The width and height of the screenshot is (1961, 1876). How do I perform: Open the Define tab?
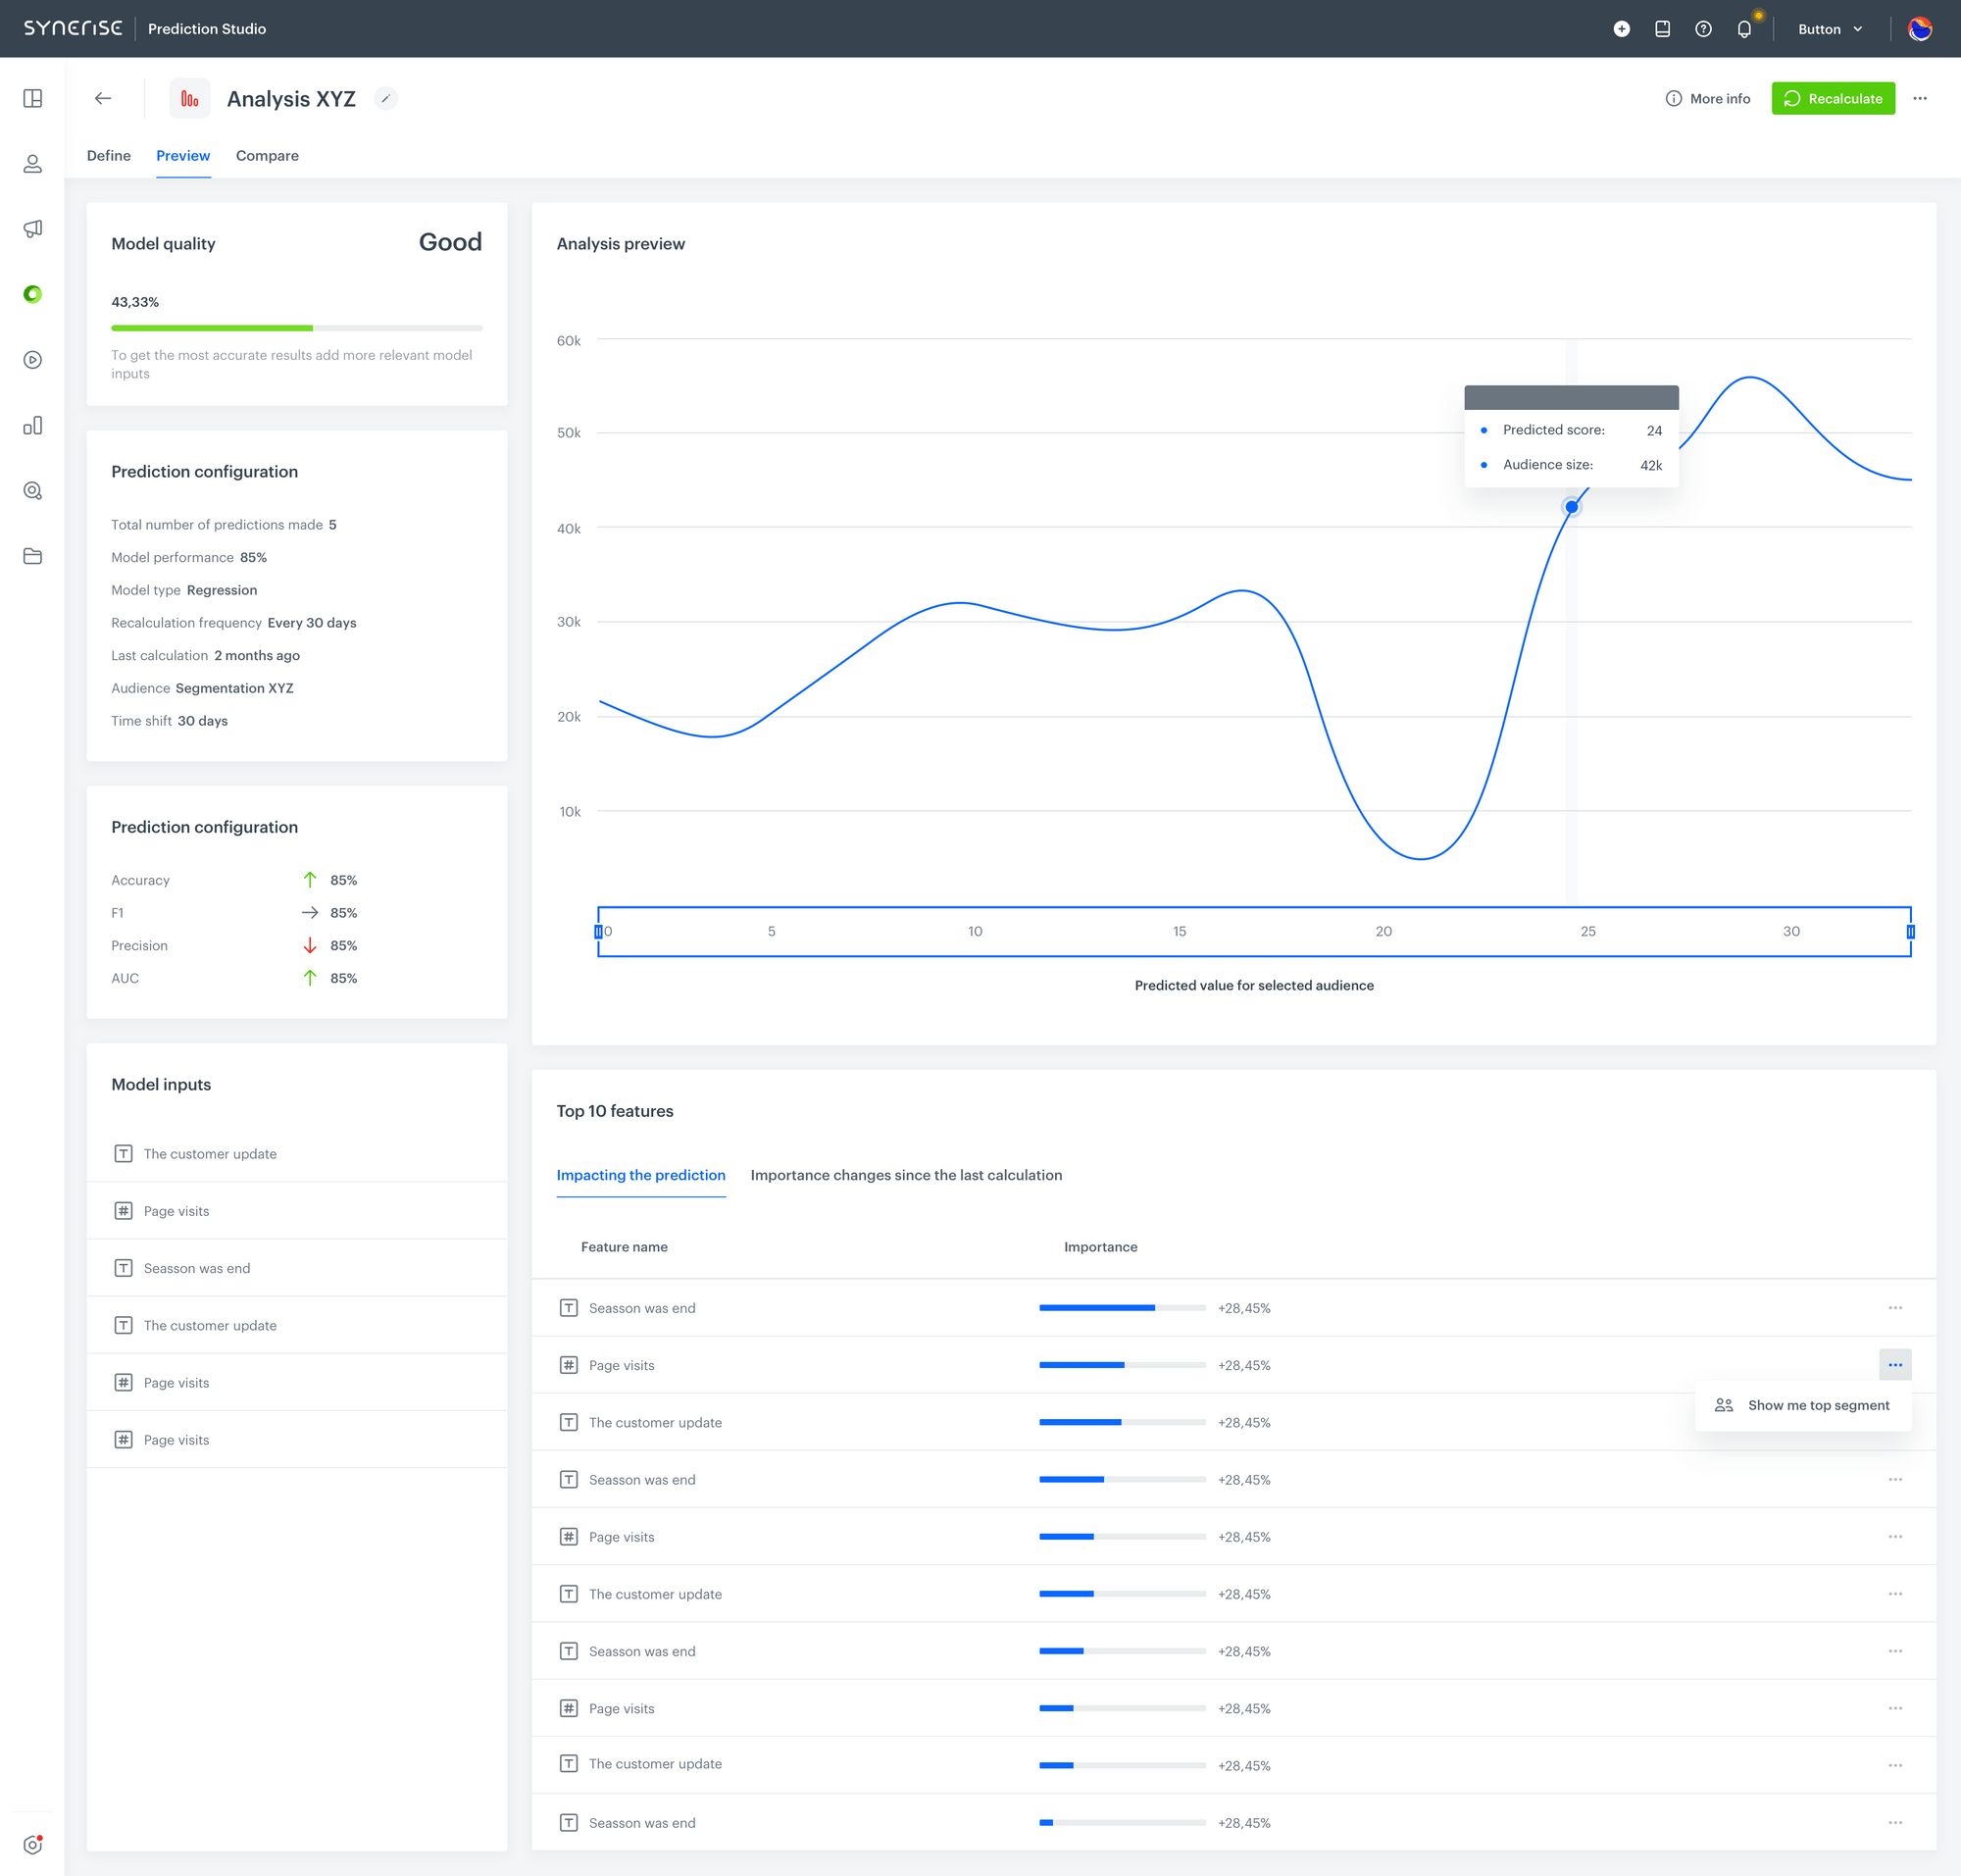pos(108,155)
